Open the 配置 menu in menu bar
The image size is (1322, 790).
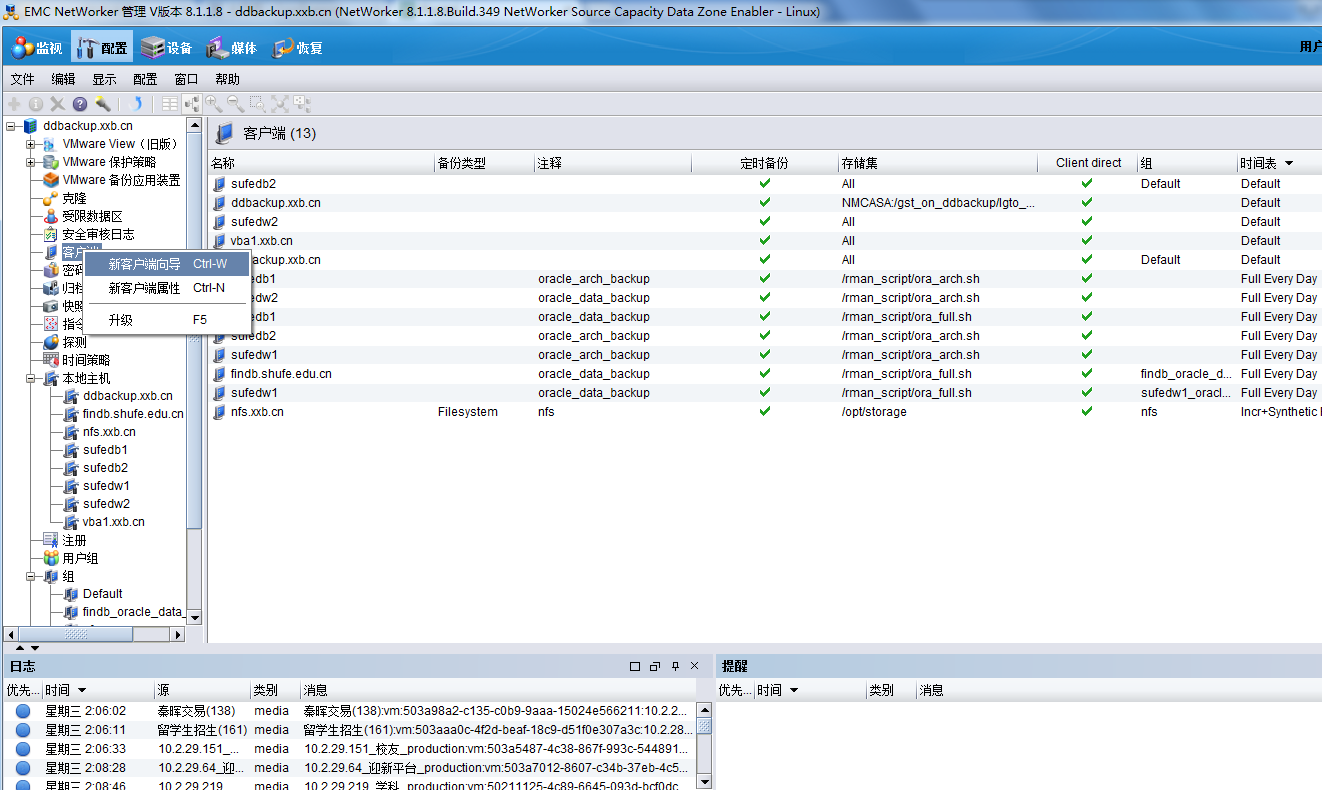145,79
